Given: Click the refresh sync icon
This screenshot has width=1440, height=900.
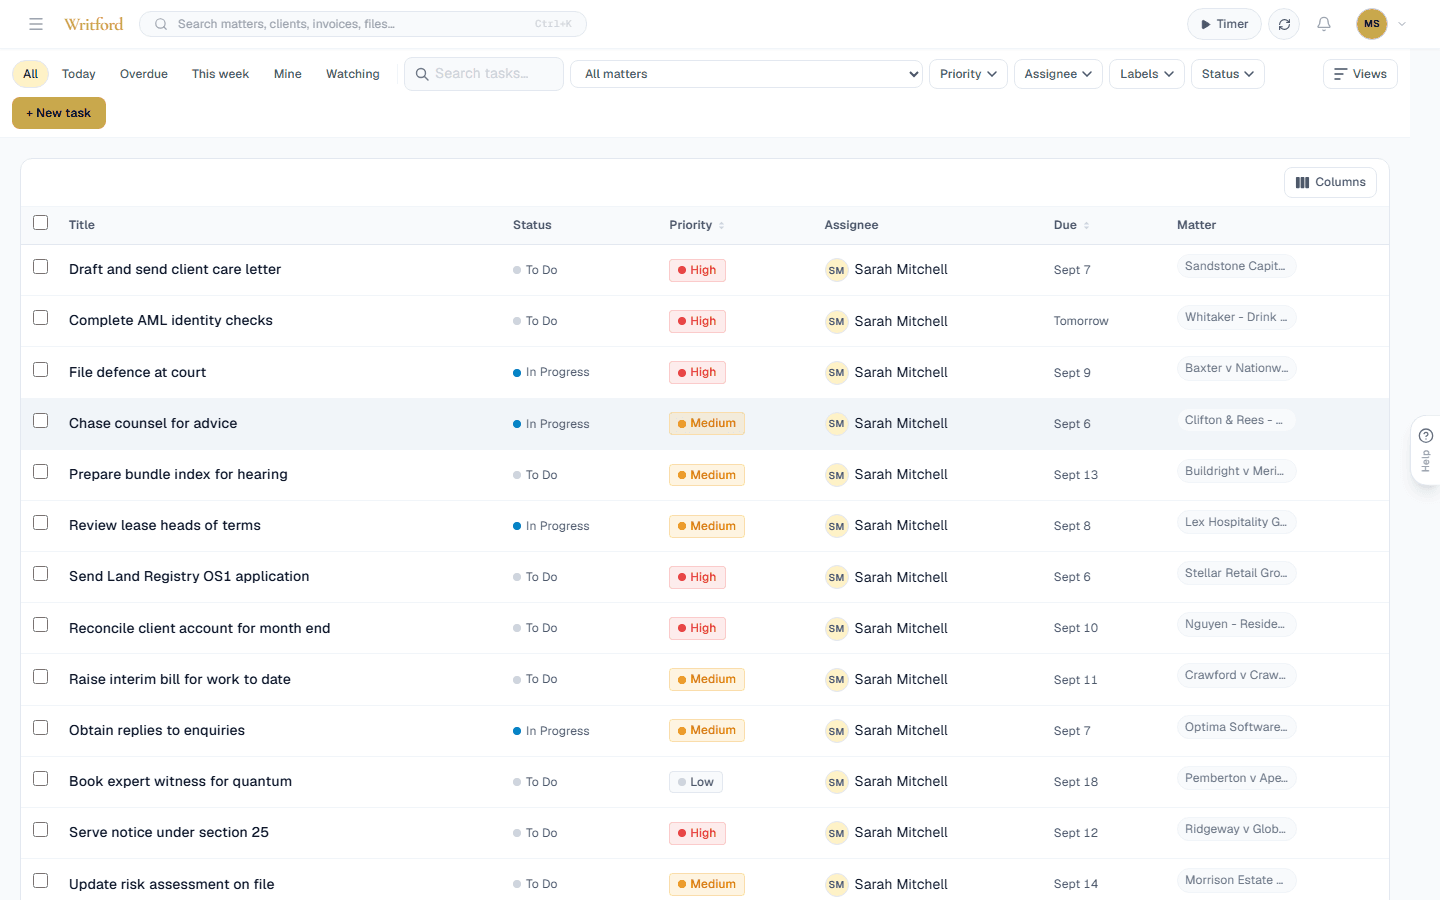Looking at the screenshot, I should (x=1284, y=24).
